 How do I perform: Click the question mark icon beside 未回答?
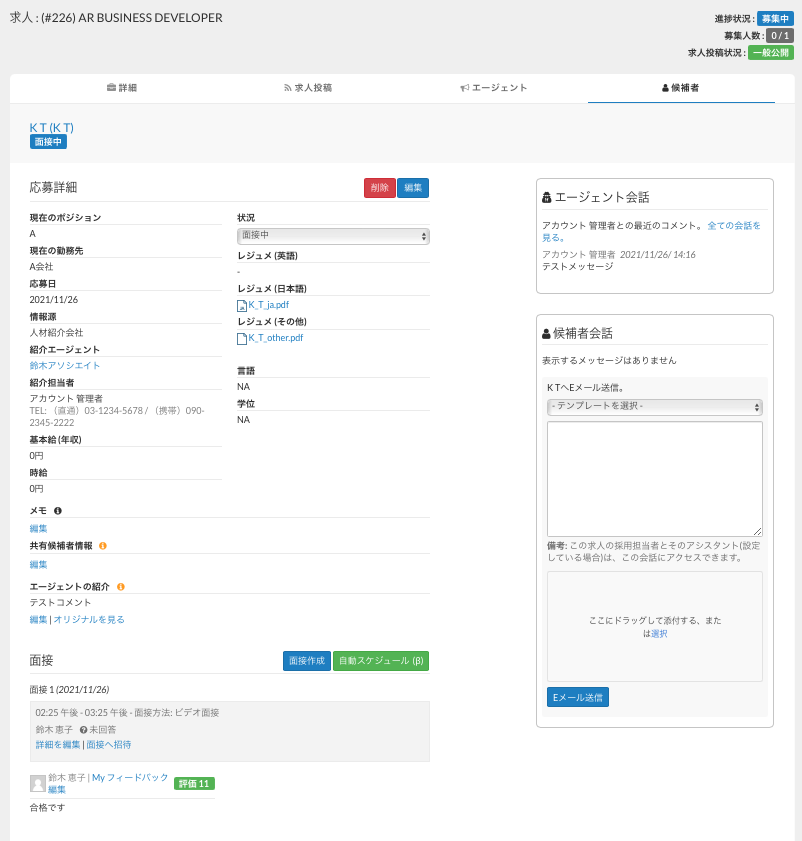pos(83,729)
